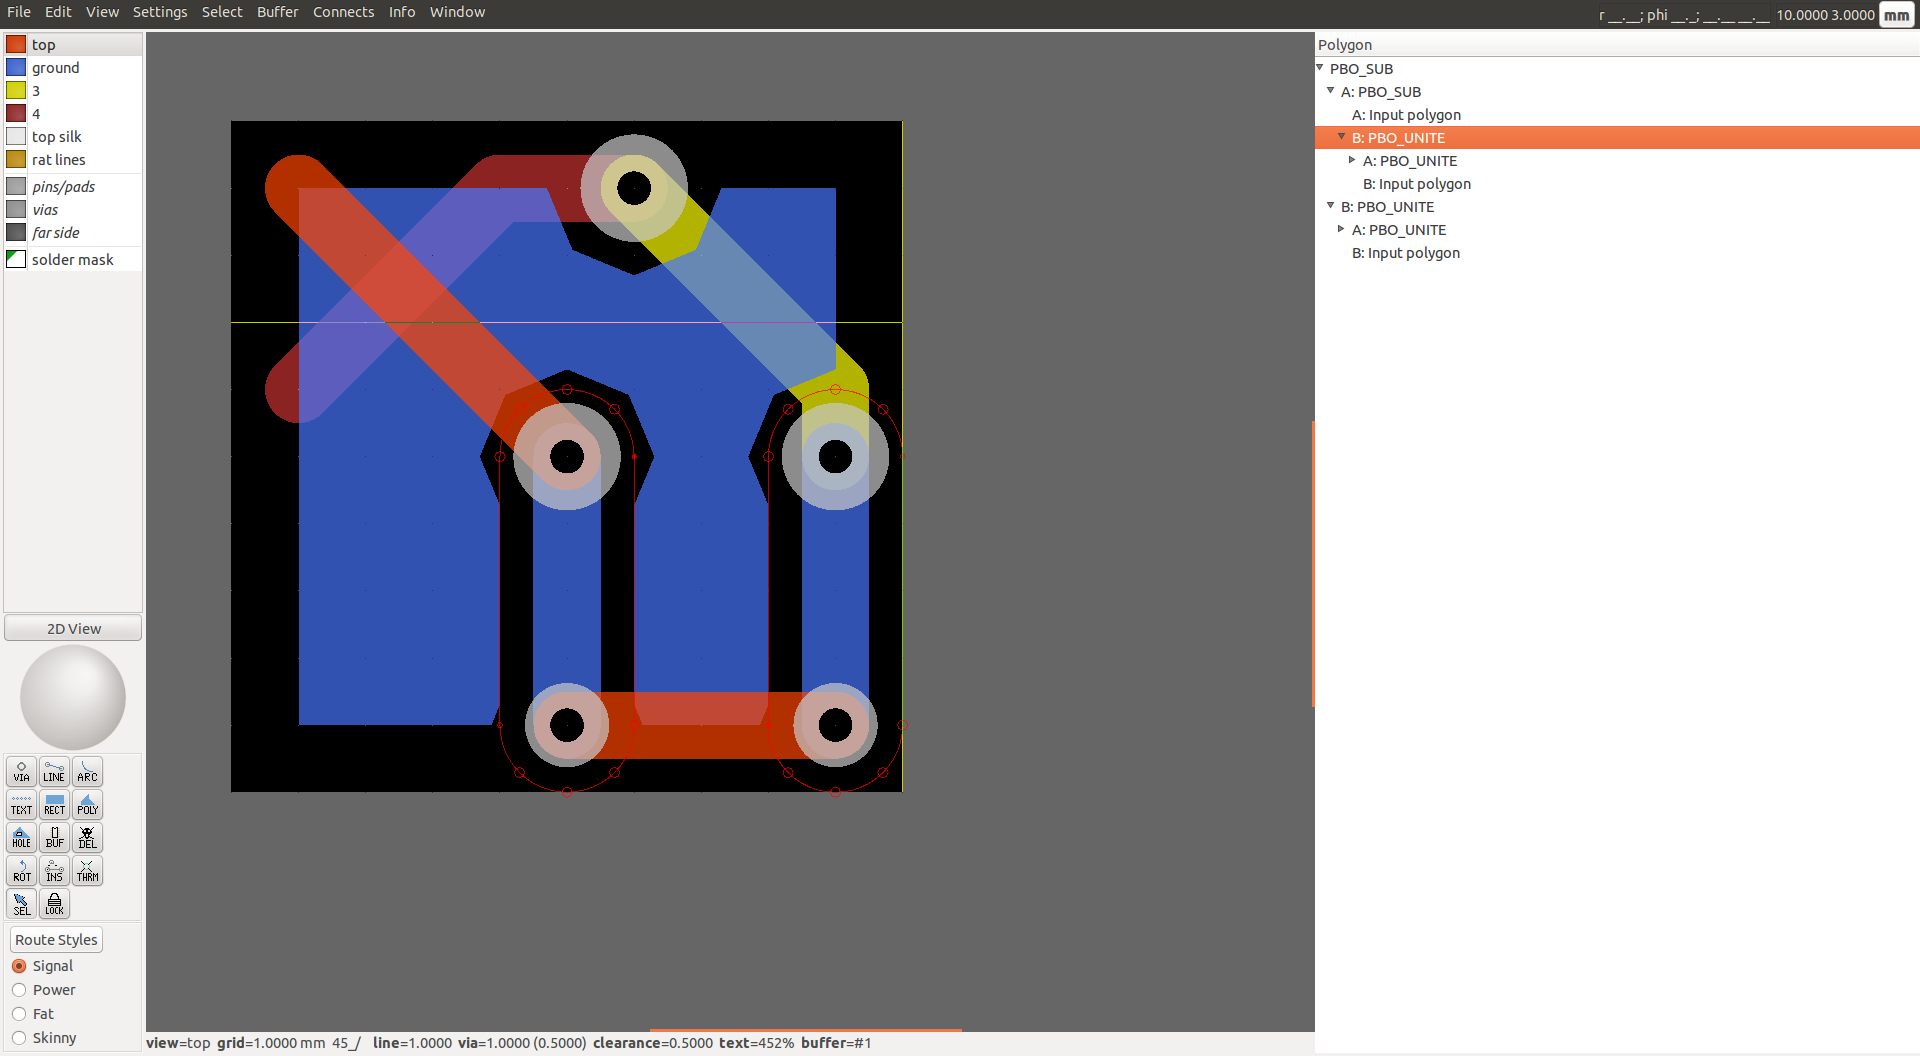Select the RECT tool
Viewport: 1920px width, 1056px height.
54,804
